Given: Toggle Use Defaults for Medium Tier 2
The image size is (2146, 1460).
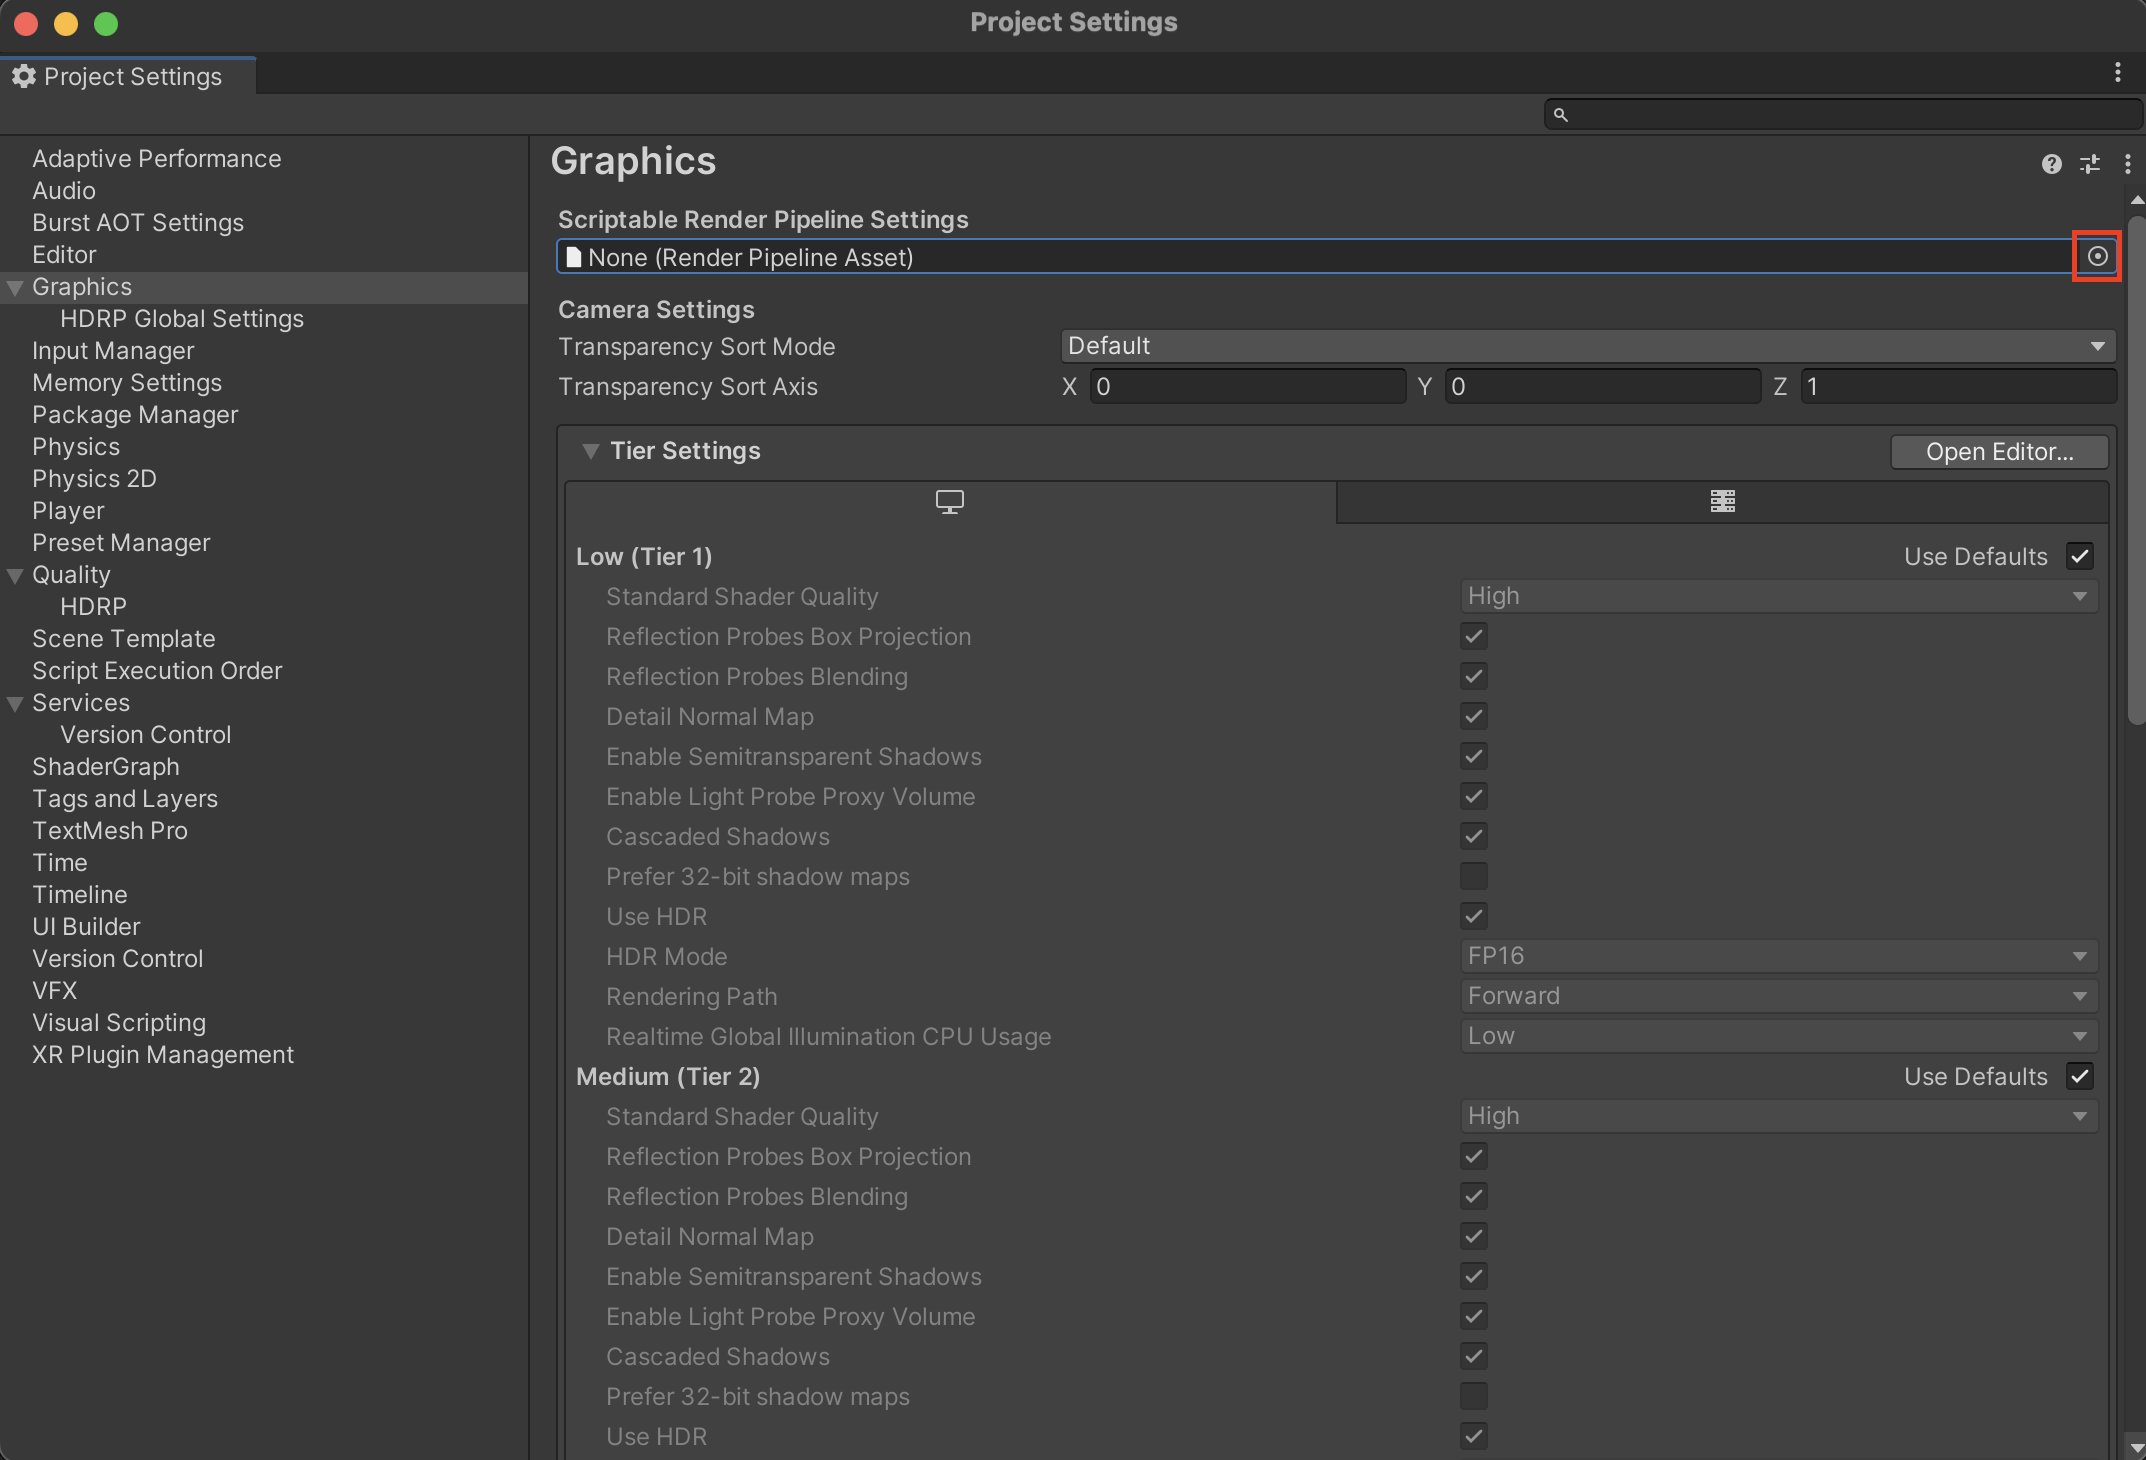Looking at the screenshot, I should [2080, 1076].
